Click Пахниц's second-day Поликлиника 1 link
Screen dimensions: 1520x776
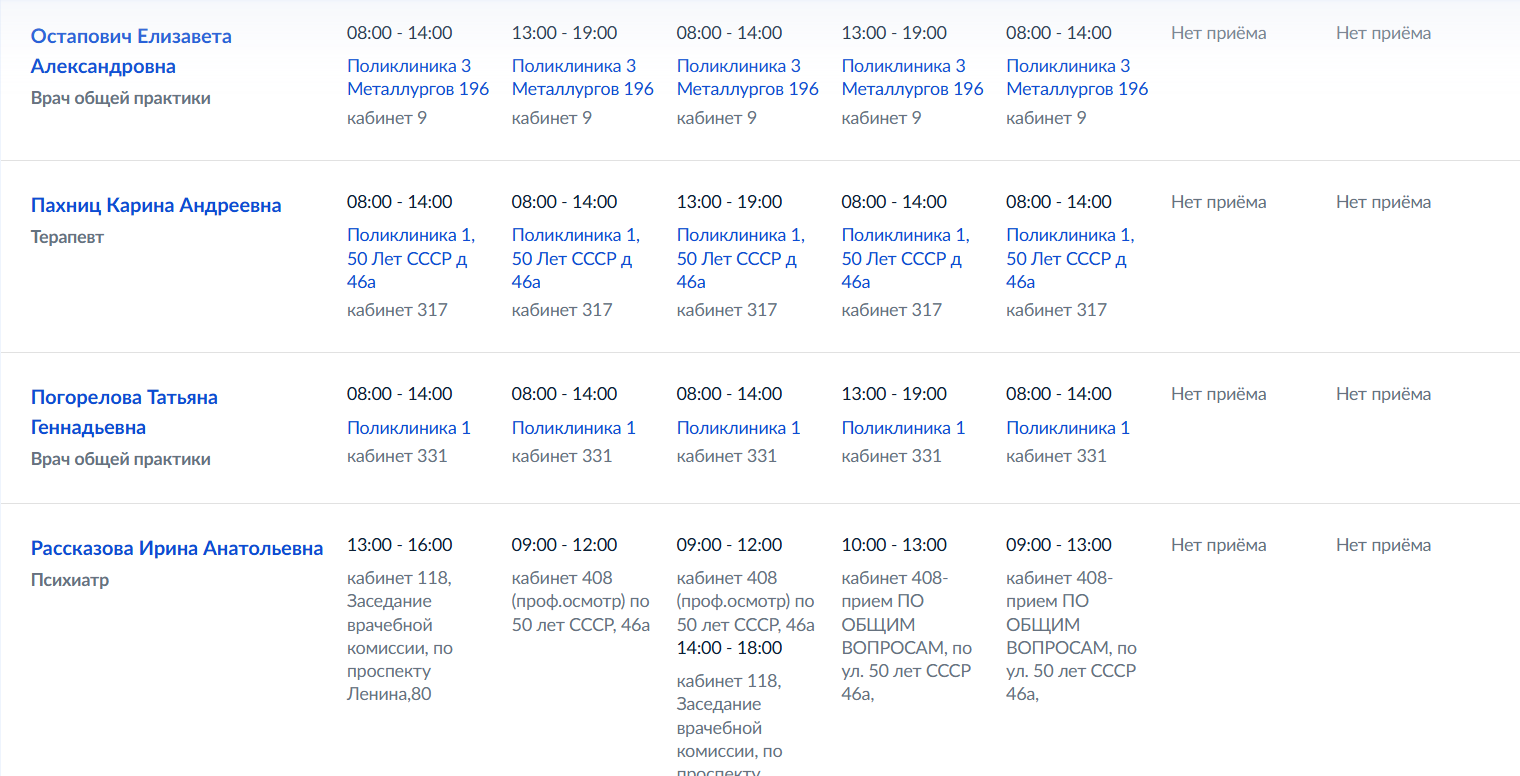coord(576,258)
